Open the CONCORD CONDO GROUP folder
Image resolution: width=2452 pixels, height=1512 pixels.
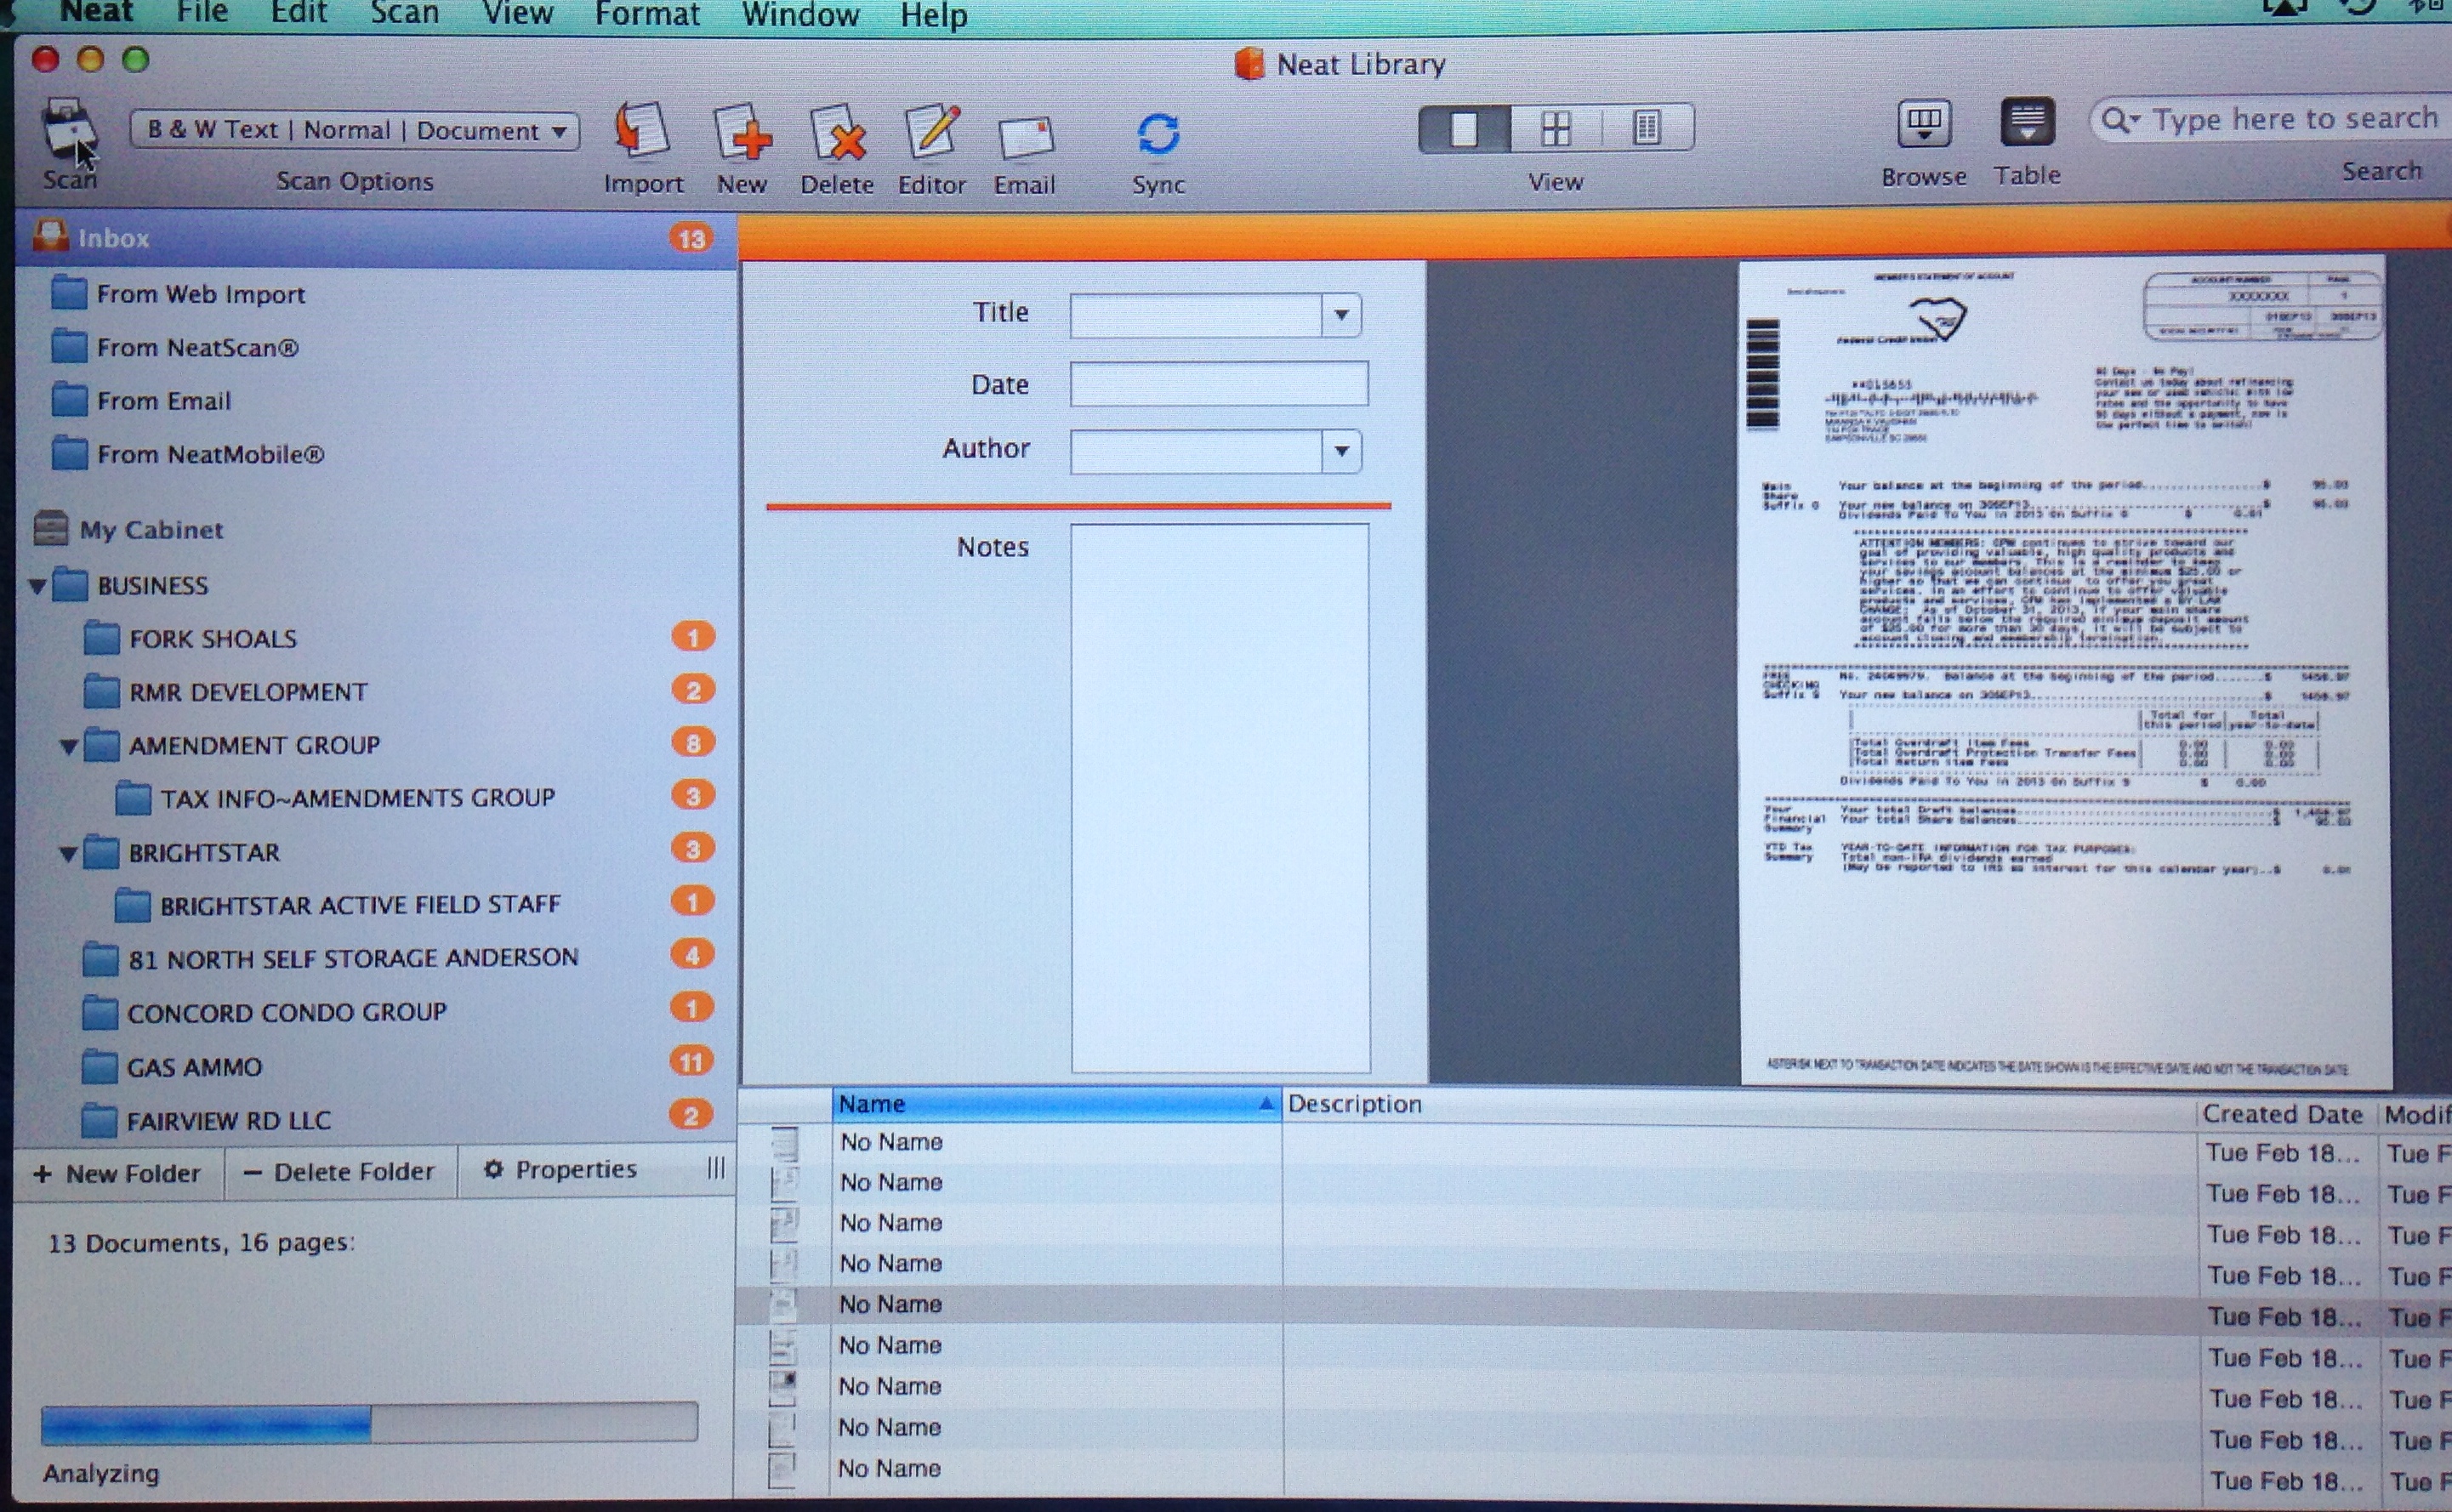pos(264,1012)
